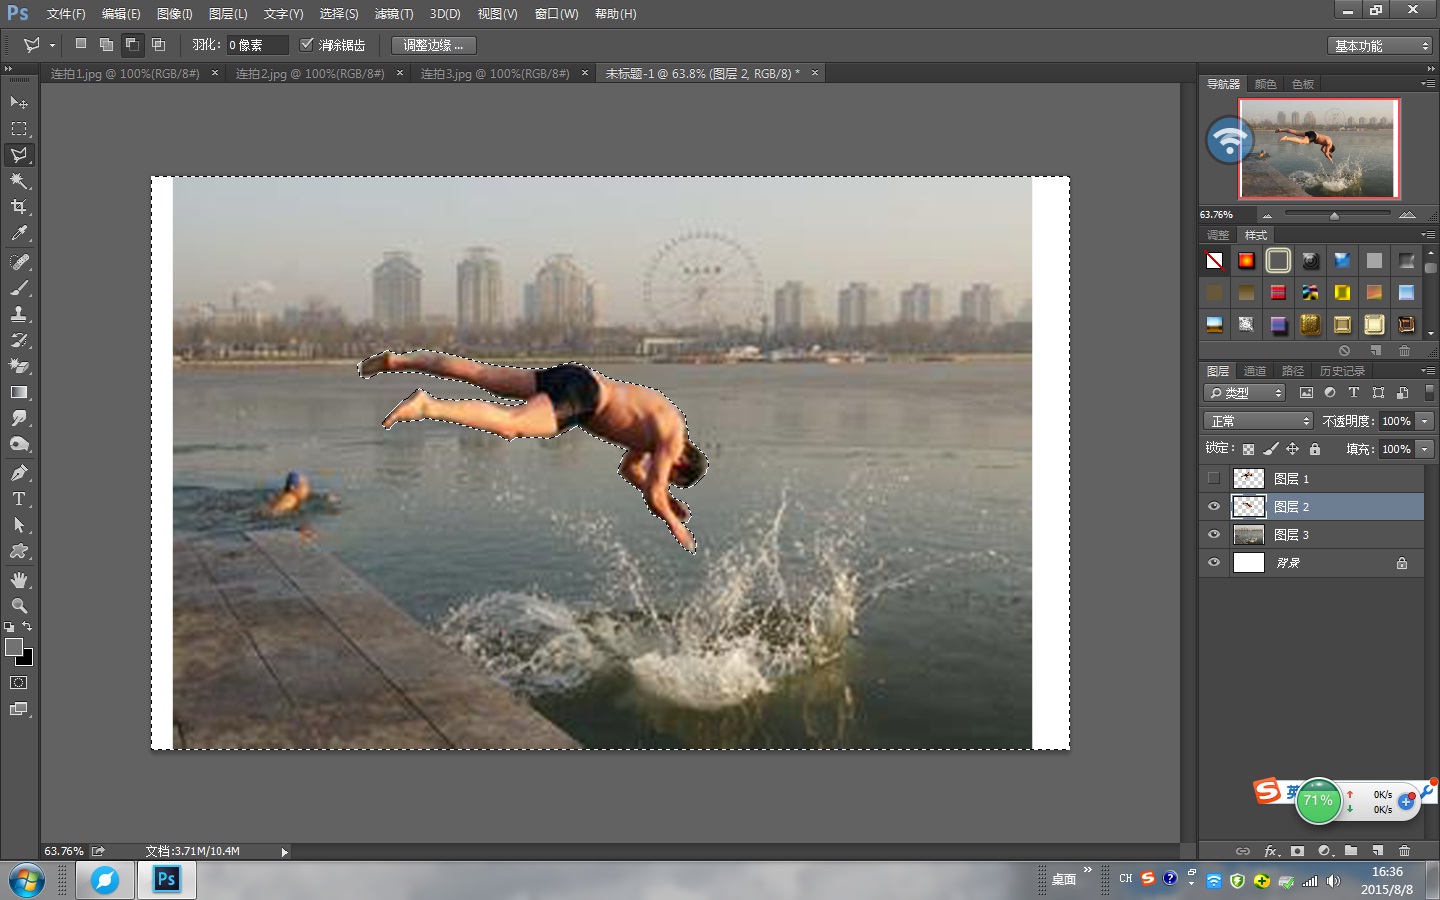
Task: Click the navigator zoom in button
Action: (1407, 215)
